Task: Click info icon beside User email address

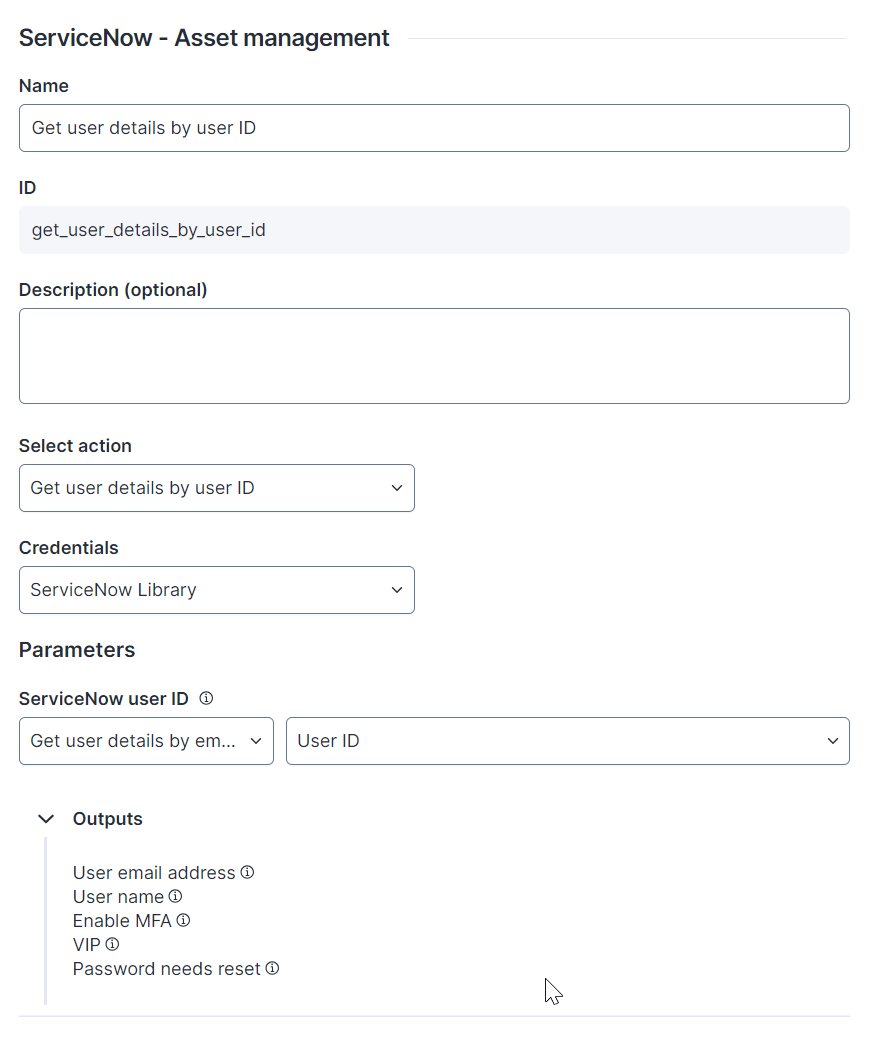Action: click(x=247, y=872)
